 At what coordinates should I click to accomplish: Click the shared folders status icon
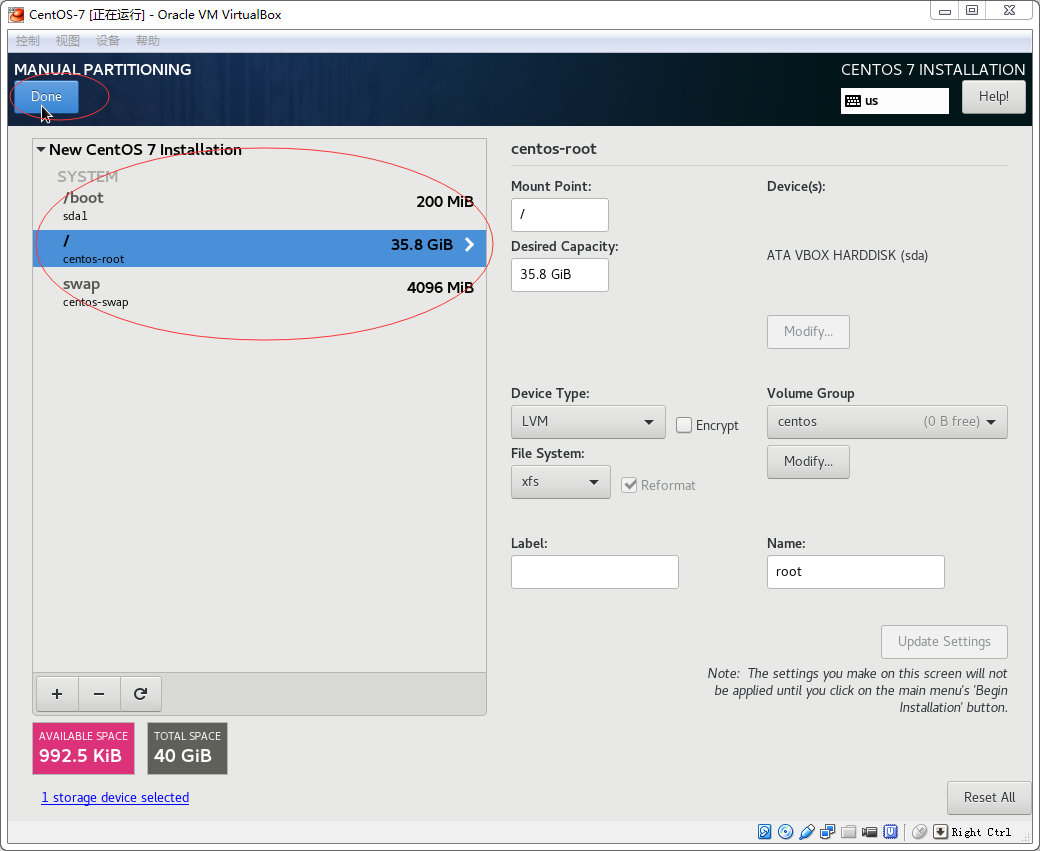pos(848,831)
